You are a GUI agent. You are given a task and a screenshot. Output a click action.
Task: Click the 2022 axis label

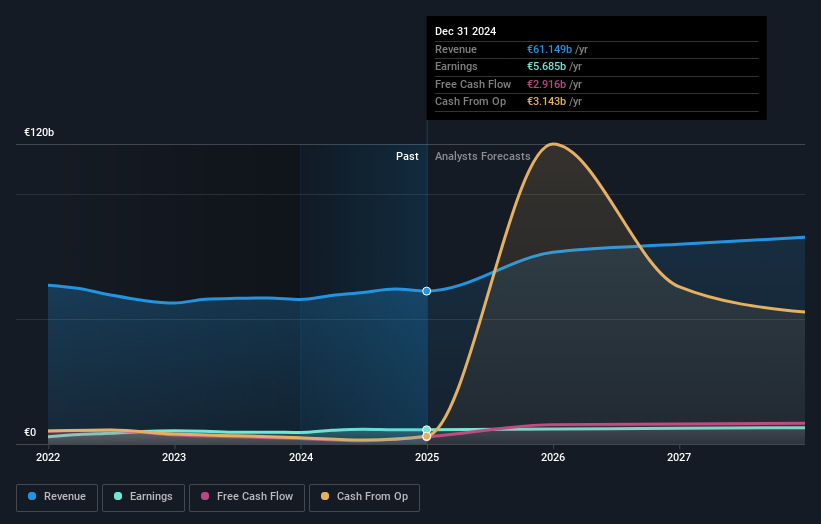point(48,457)
